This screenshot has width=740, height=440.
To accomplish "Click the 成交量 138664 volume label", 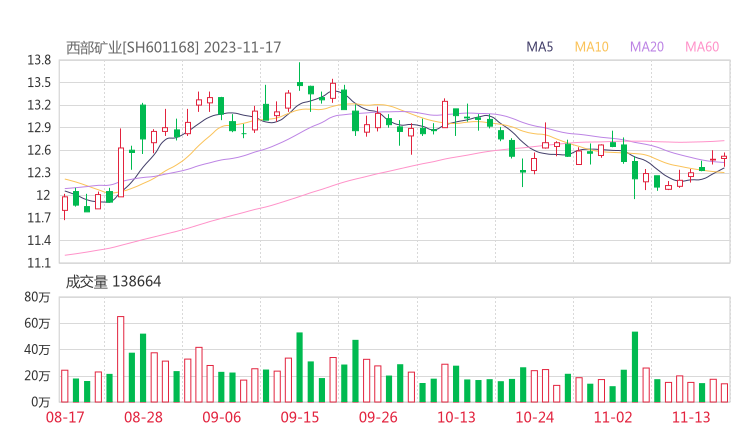I will pyautogui.click(x=113, y=282).
